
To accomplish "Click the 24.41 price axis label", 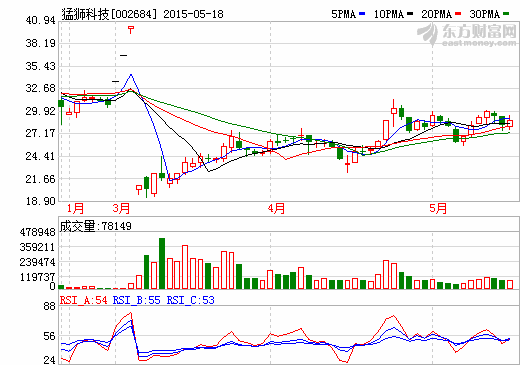I will pos(40,156).
